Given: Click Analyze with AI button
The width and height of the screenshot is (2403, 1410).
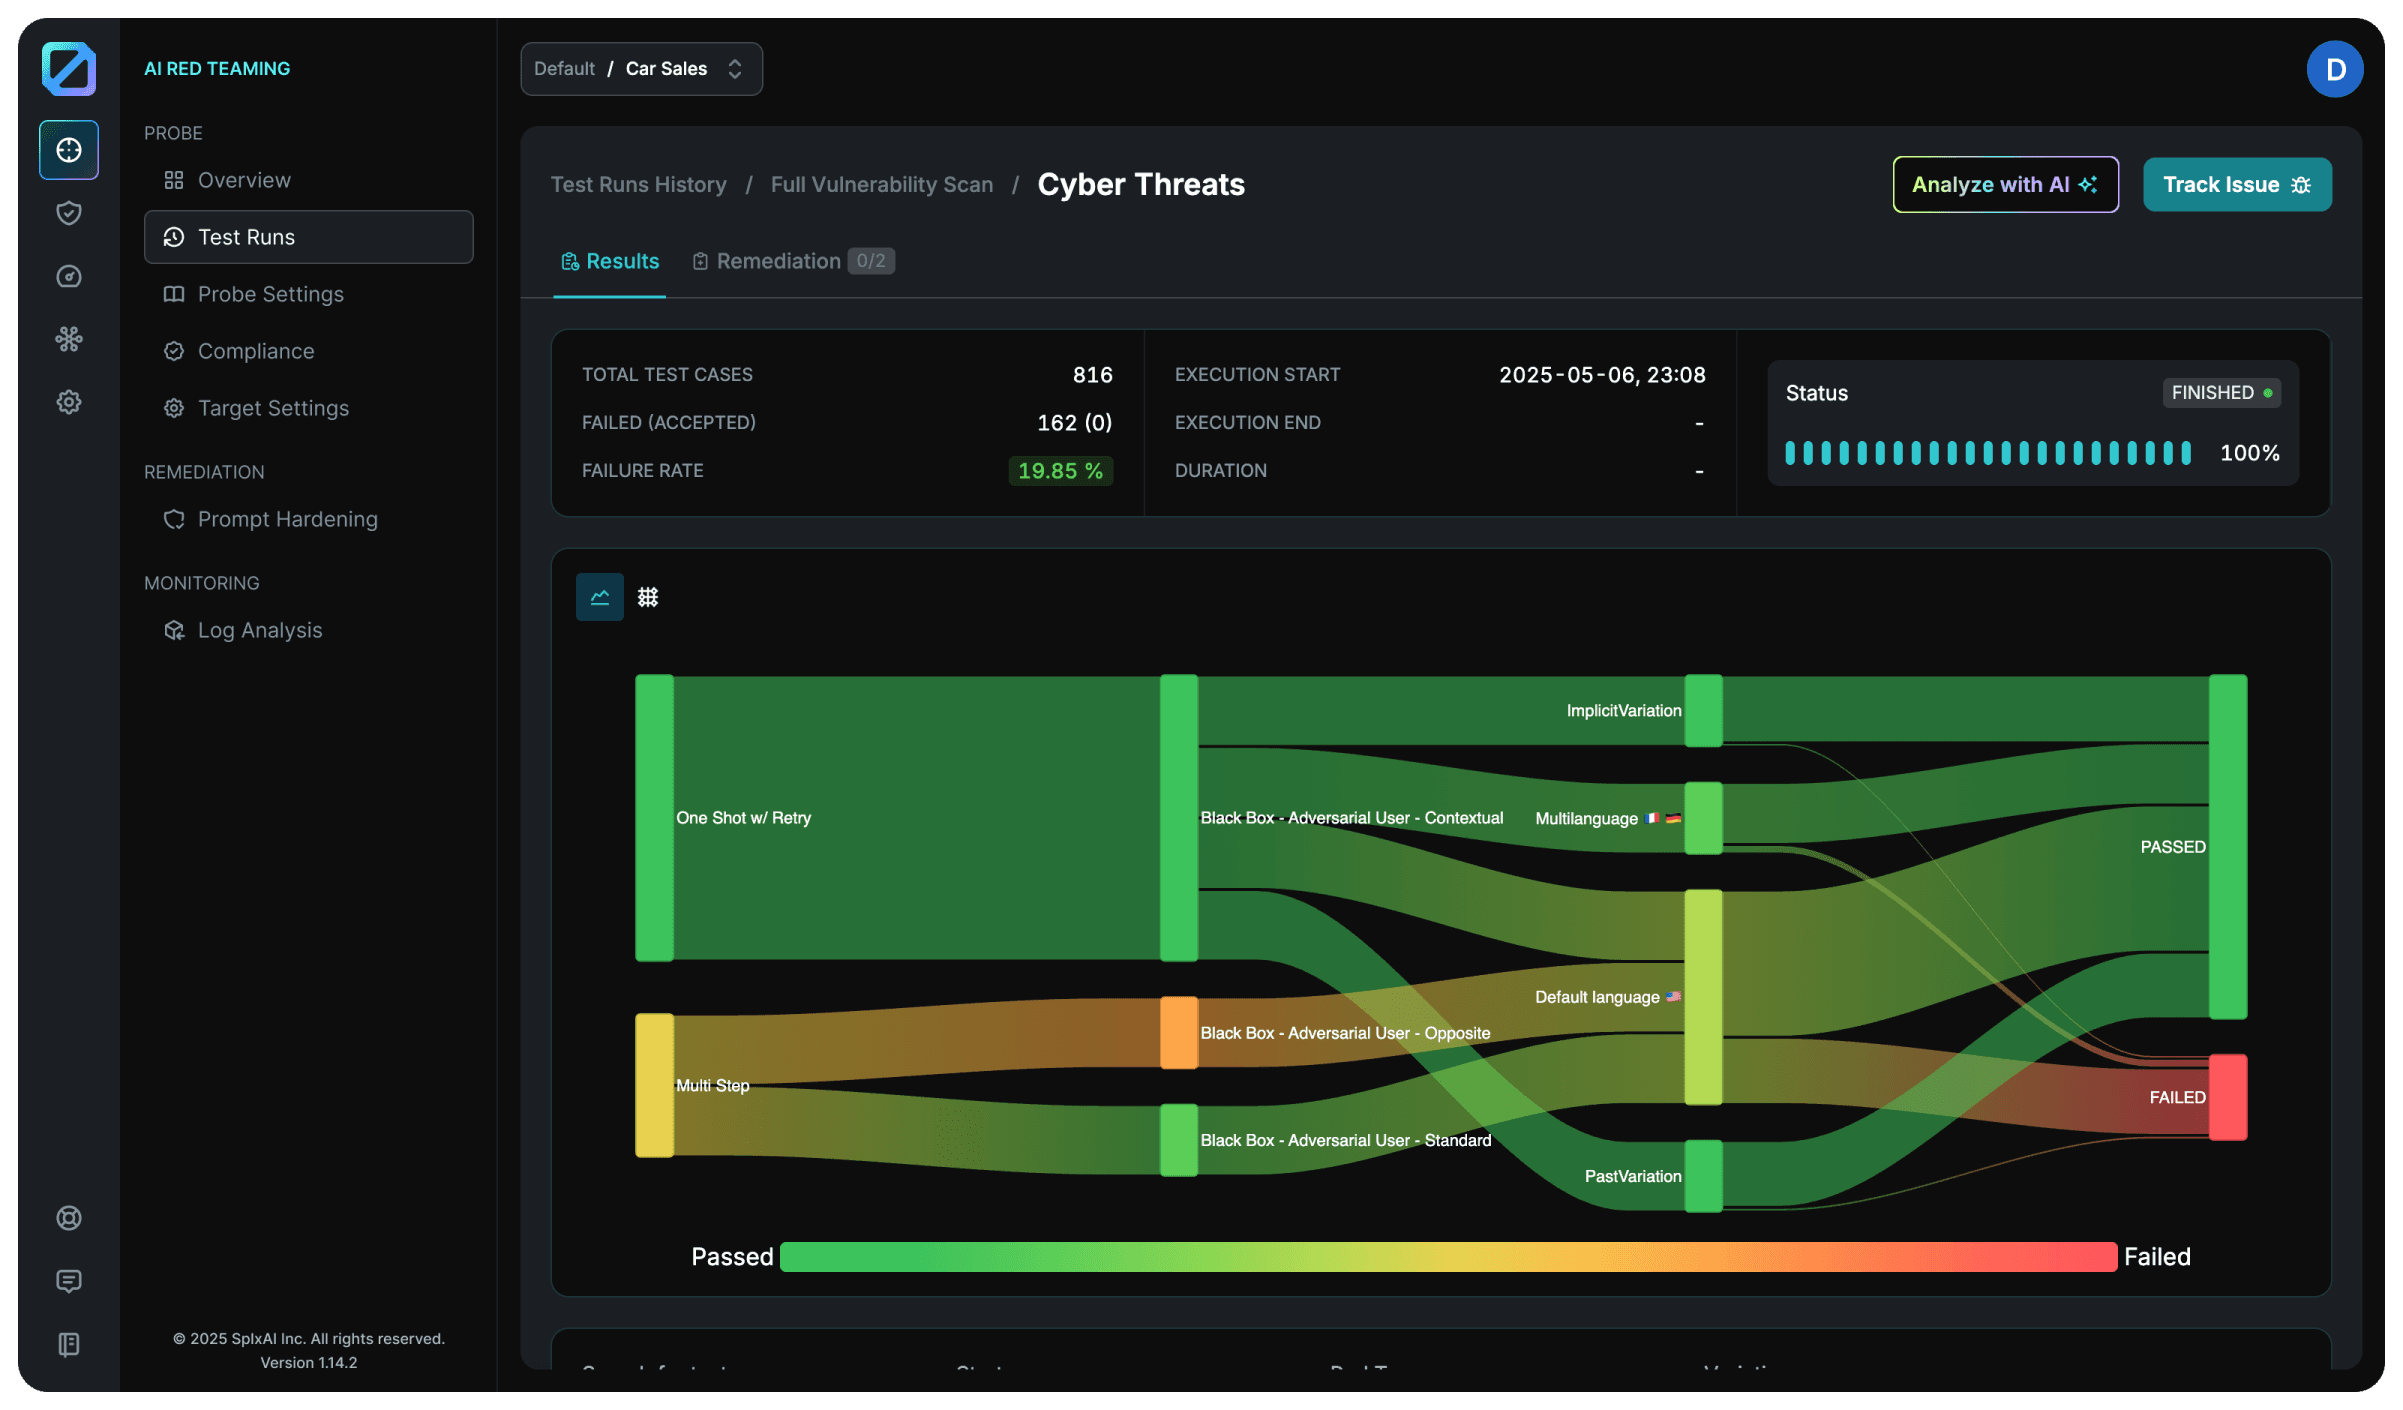Looking at the screenshot, I should [2005, 184].
